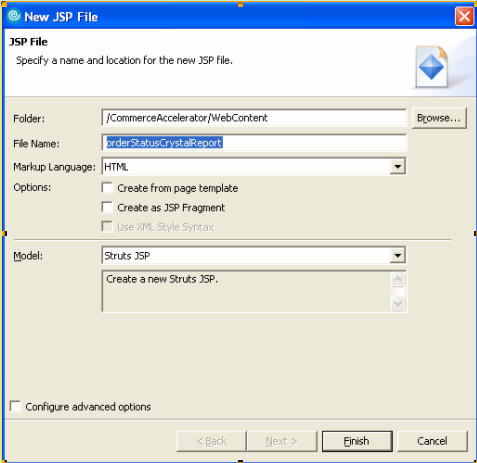Expand the Model dropdown list
This screenshot has height=463, width=477.
(397, 256)
